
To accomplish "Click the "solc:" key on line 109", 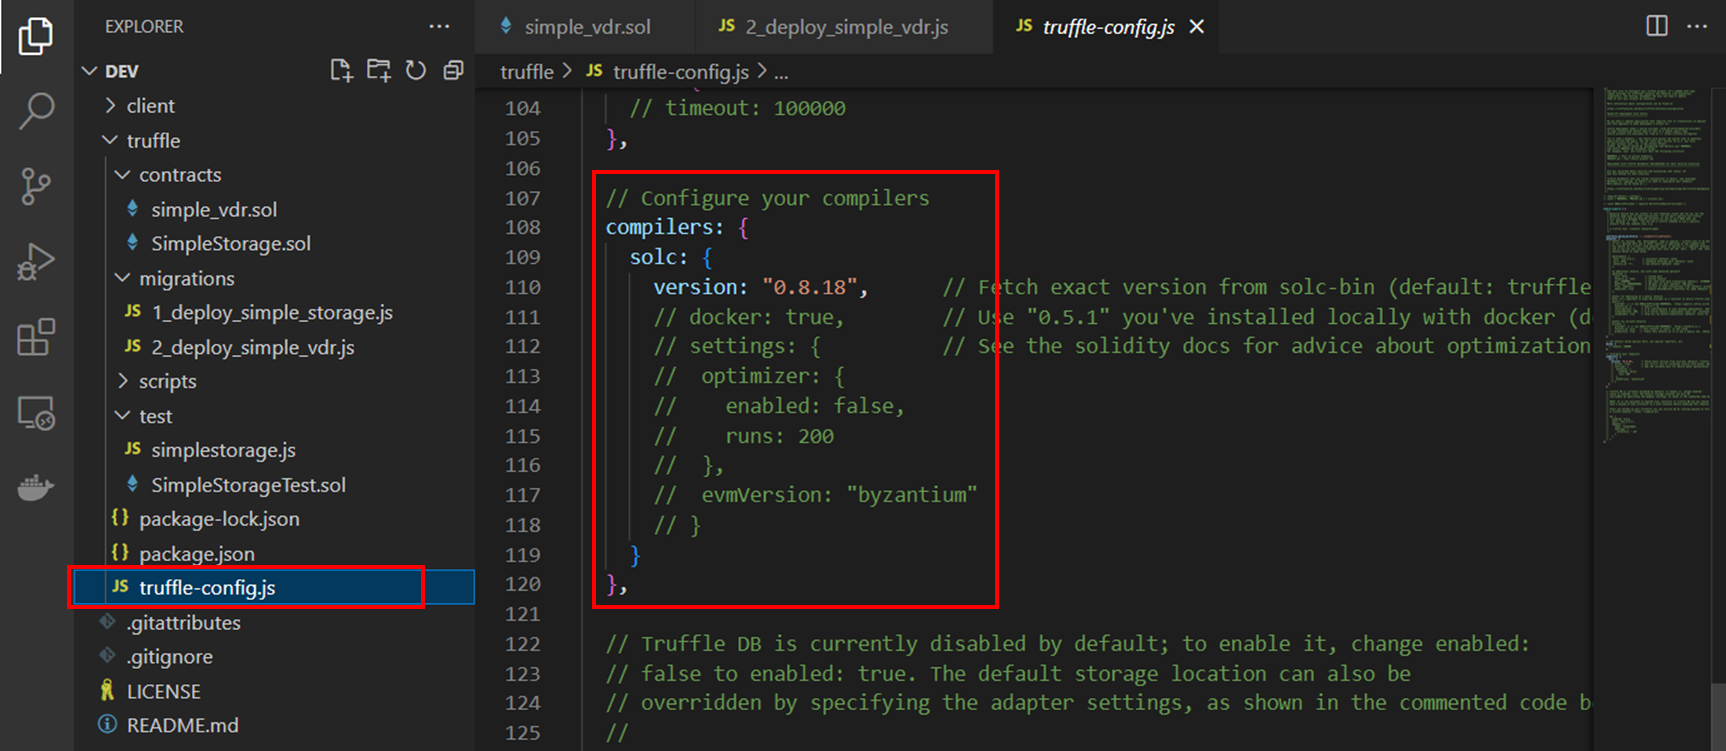I will 658,257.
